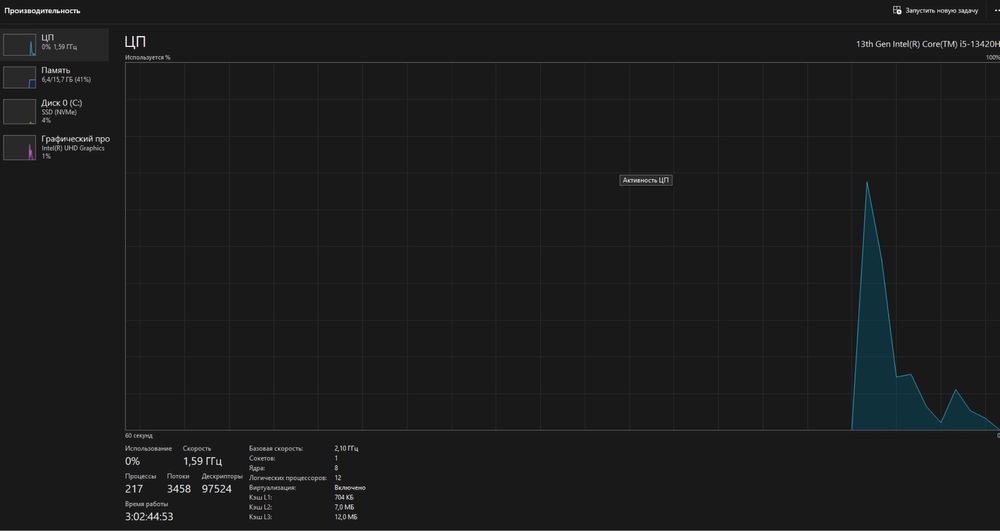The width and height of the screenshot is (1000, 531).
Task: Click the "SSD (NVMe)" disk description
Action: pyautogui.click(x=57, y=112)
